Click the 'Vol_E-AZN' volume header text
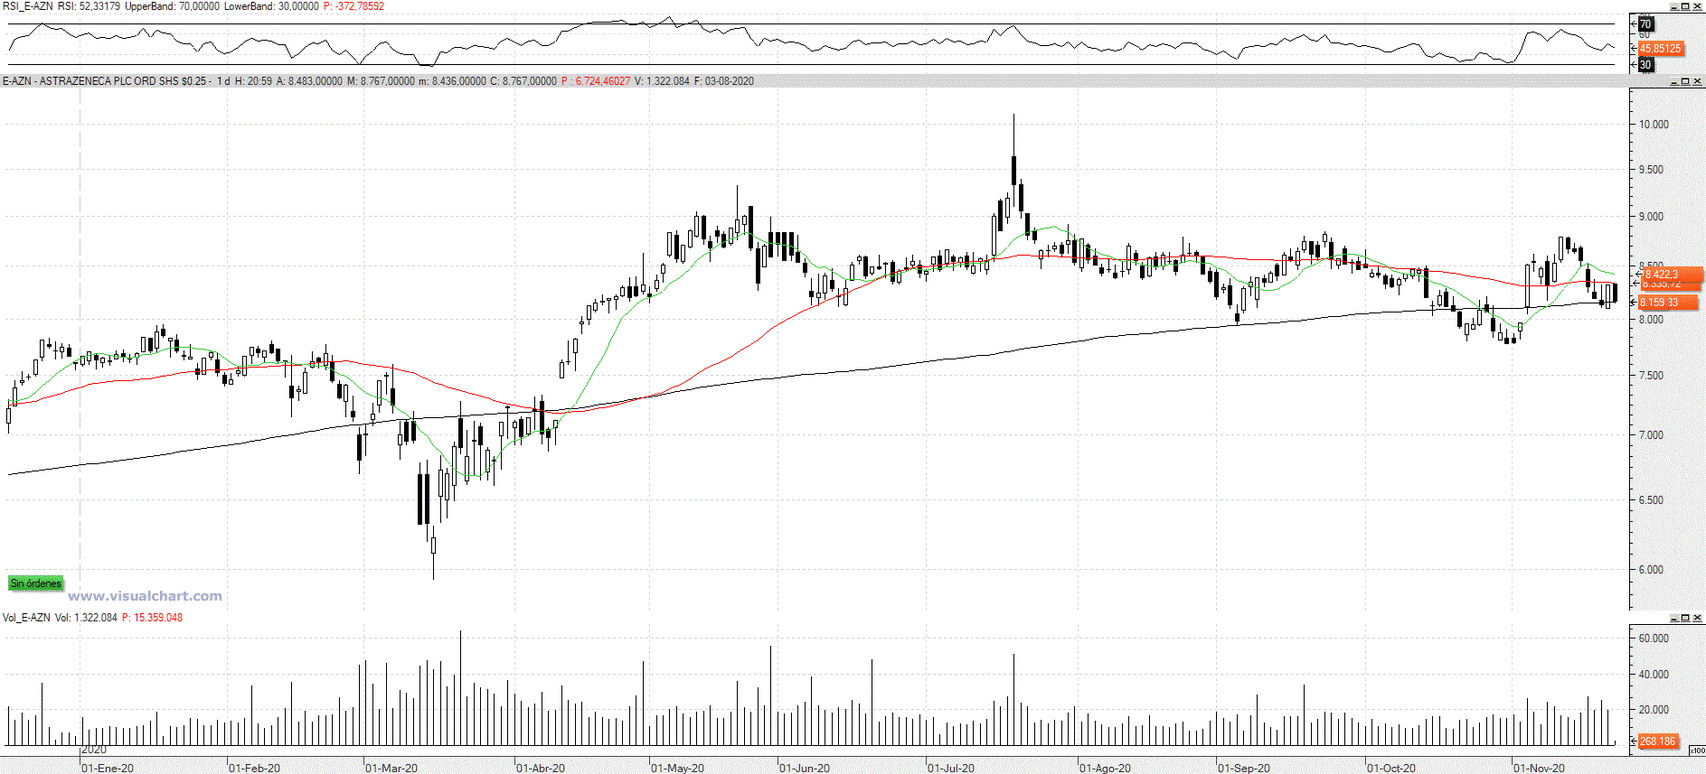 [26, 617]
